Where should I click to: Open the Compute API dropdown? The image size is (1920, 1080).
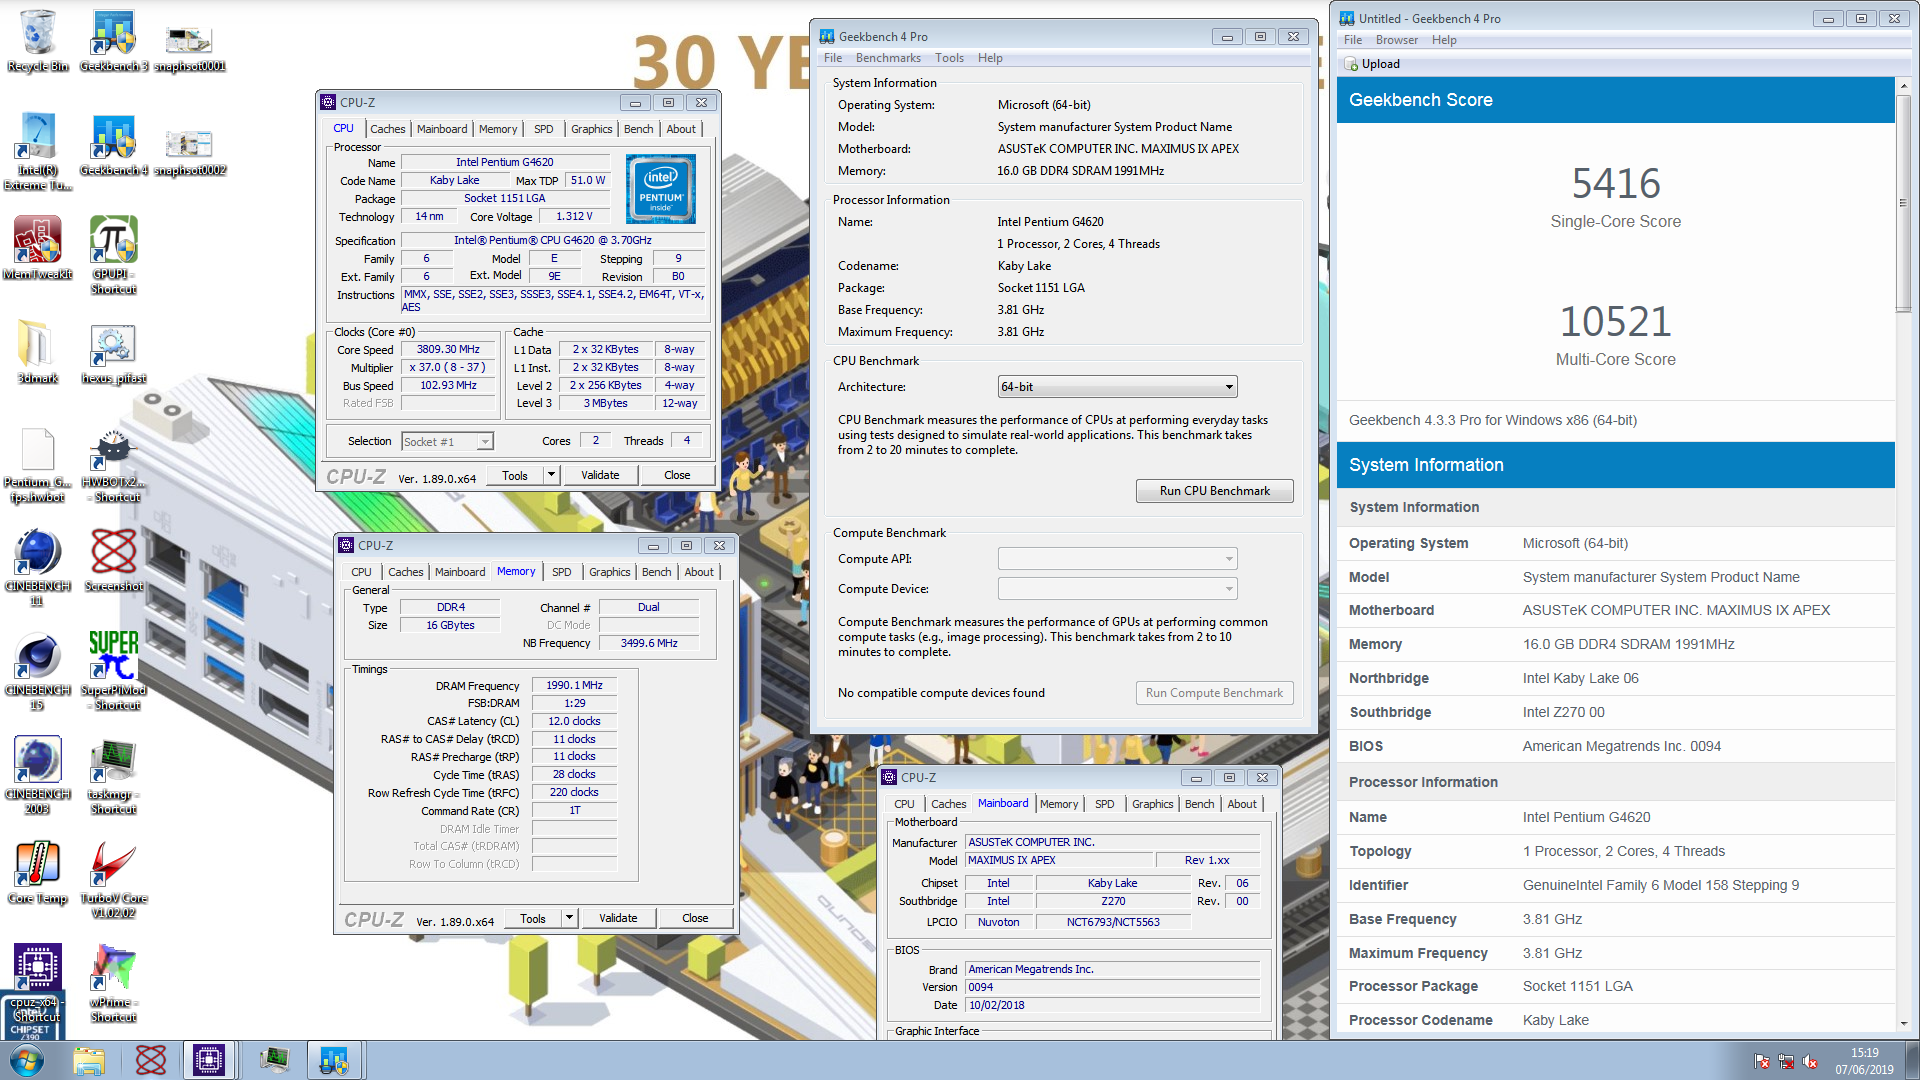point(1117,559)
